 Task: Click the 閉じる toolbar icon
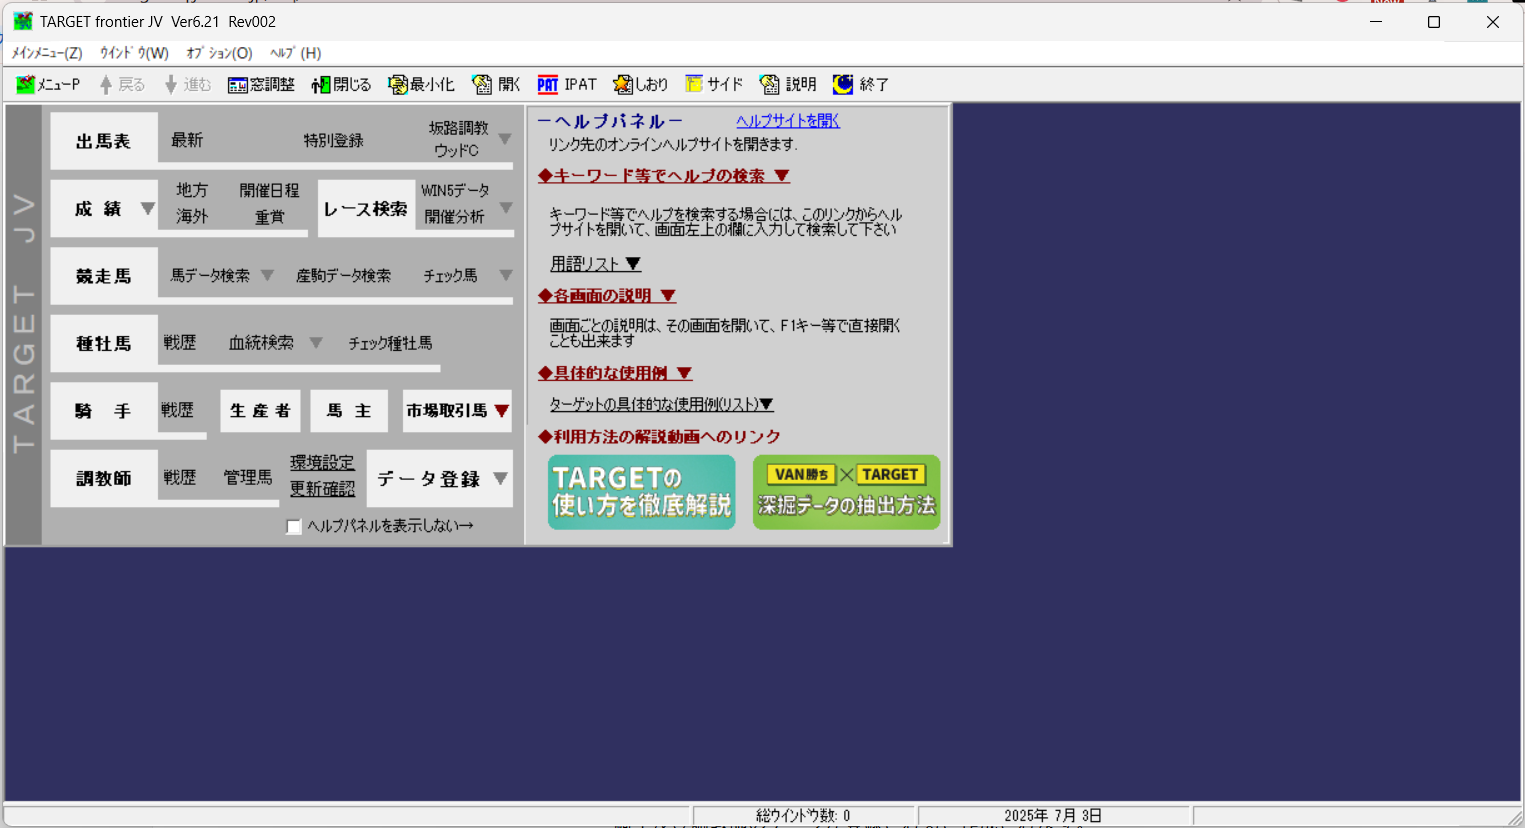click(x=321, y=85)
